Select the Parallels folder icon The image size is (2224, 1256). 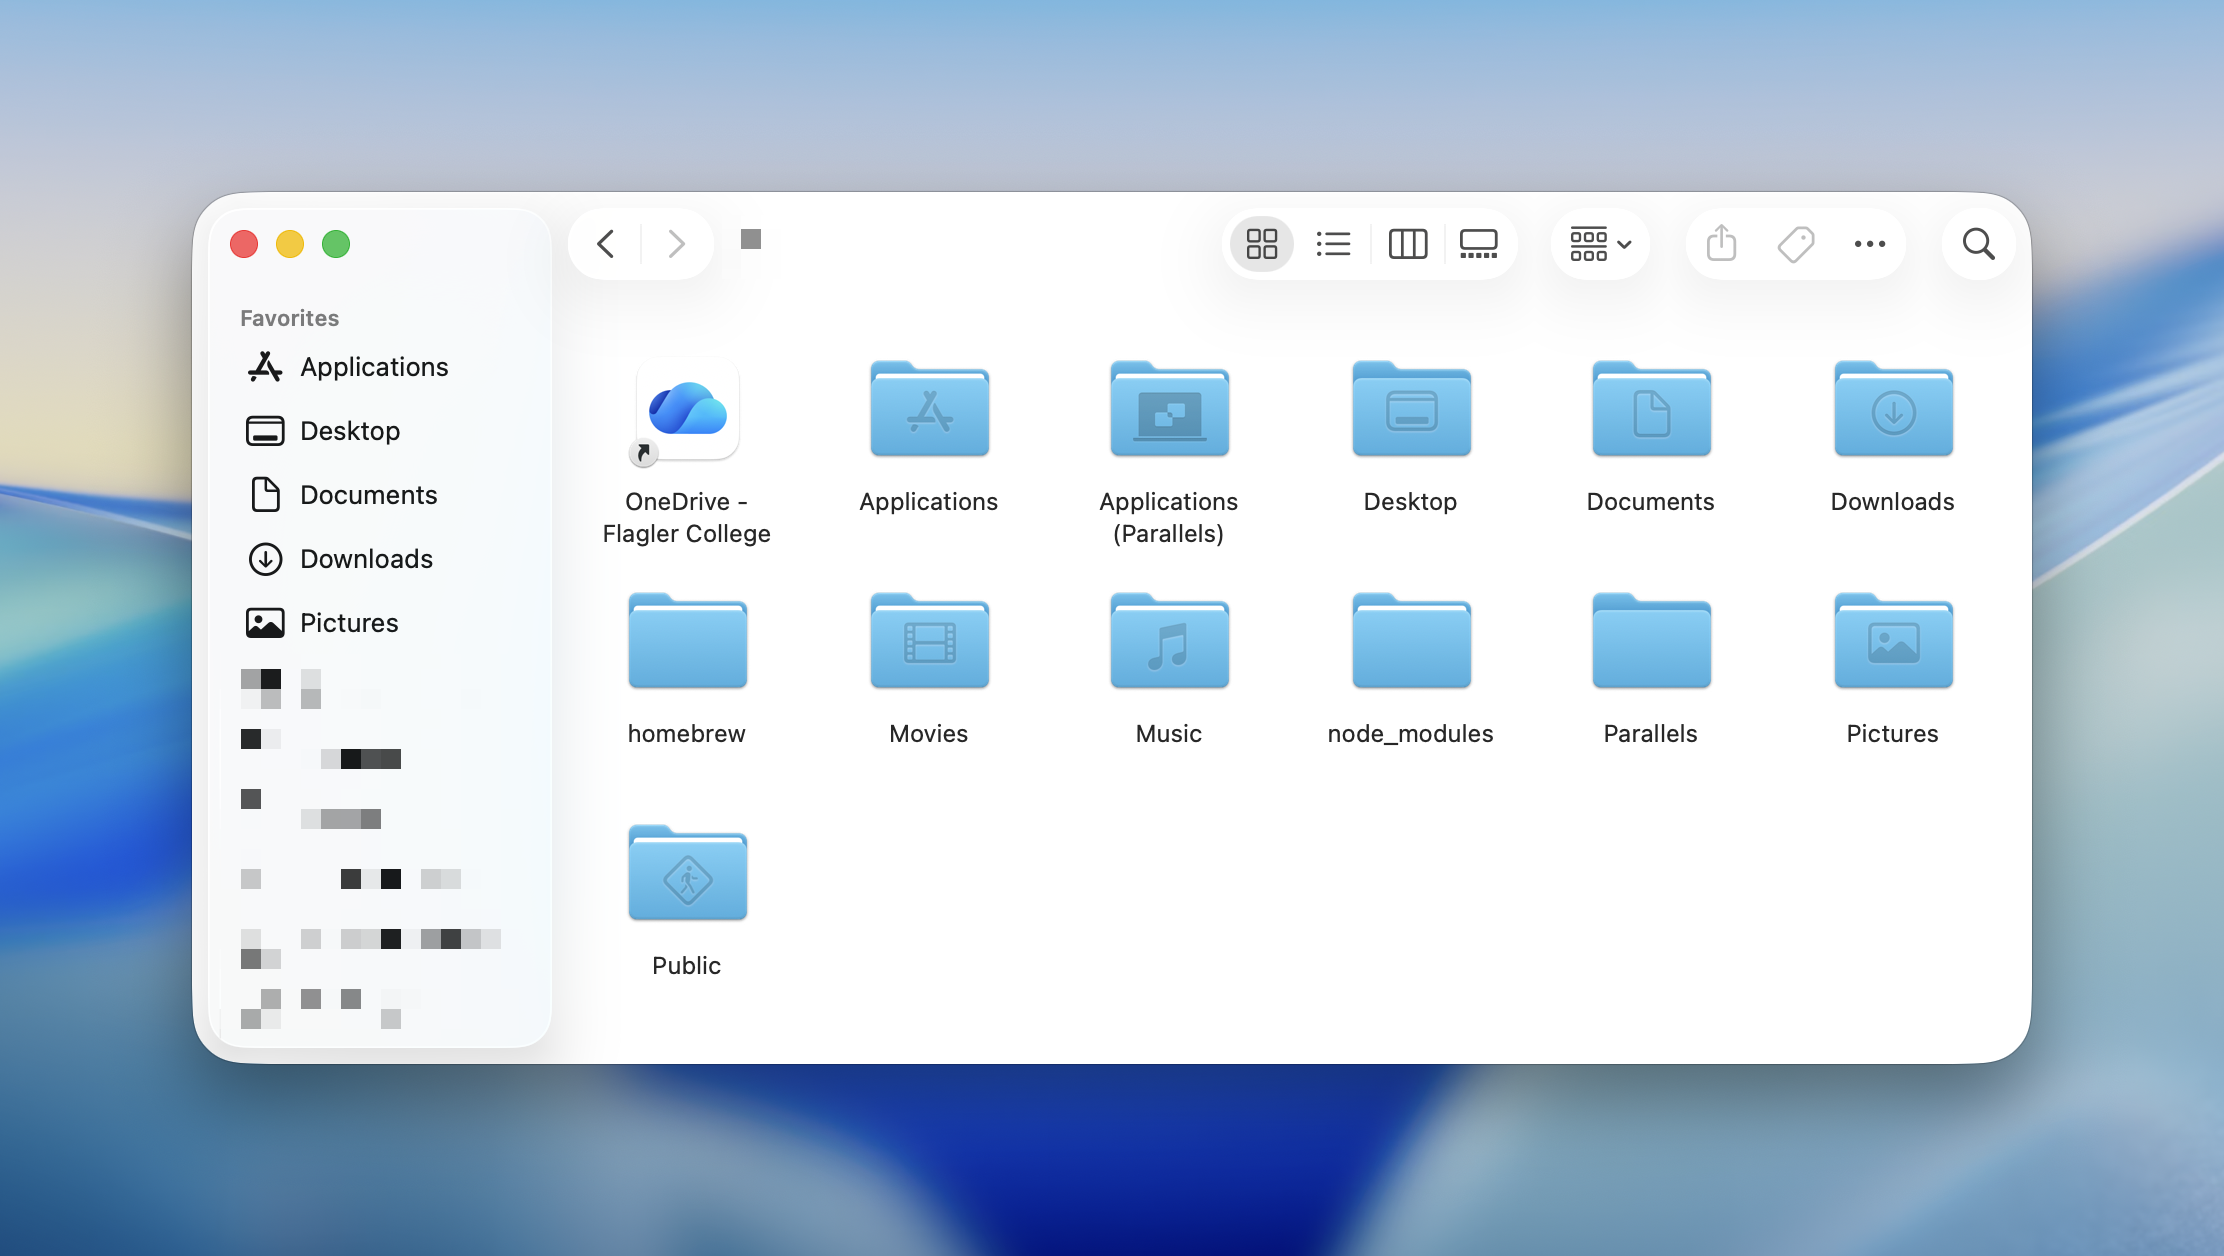tap(1651, 641)
